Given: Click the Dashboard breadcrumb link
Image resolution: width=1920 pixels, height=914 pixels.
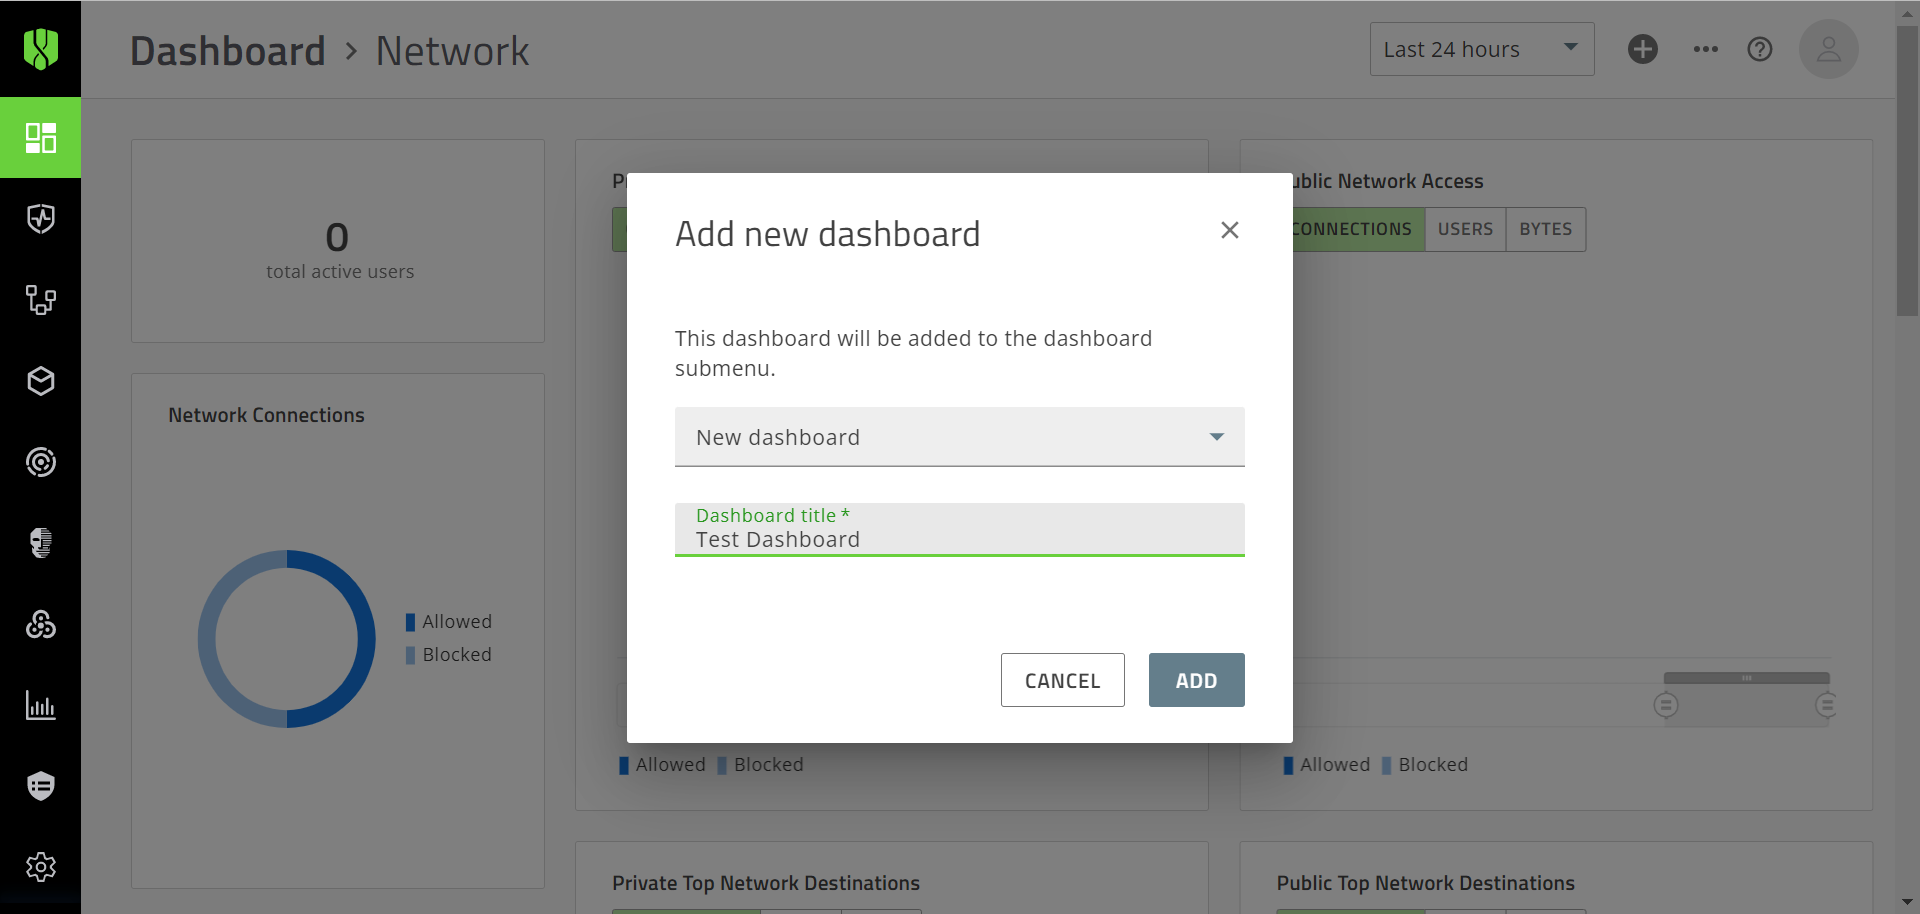Looking at the screenshot, I should 228,51.
